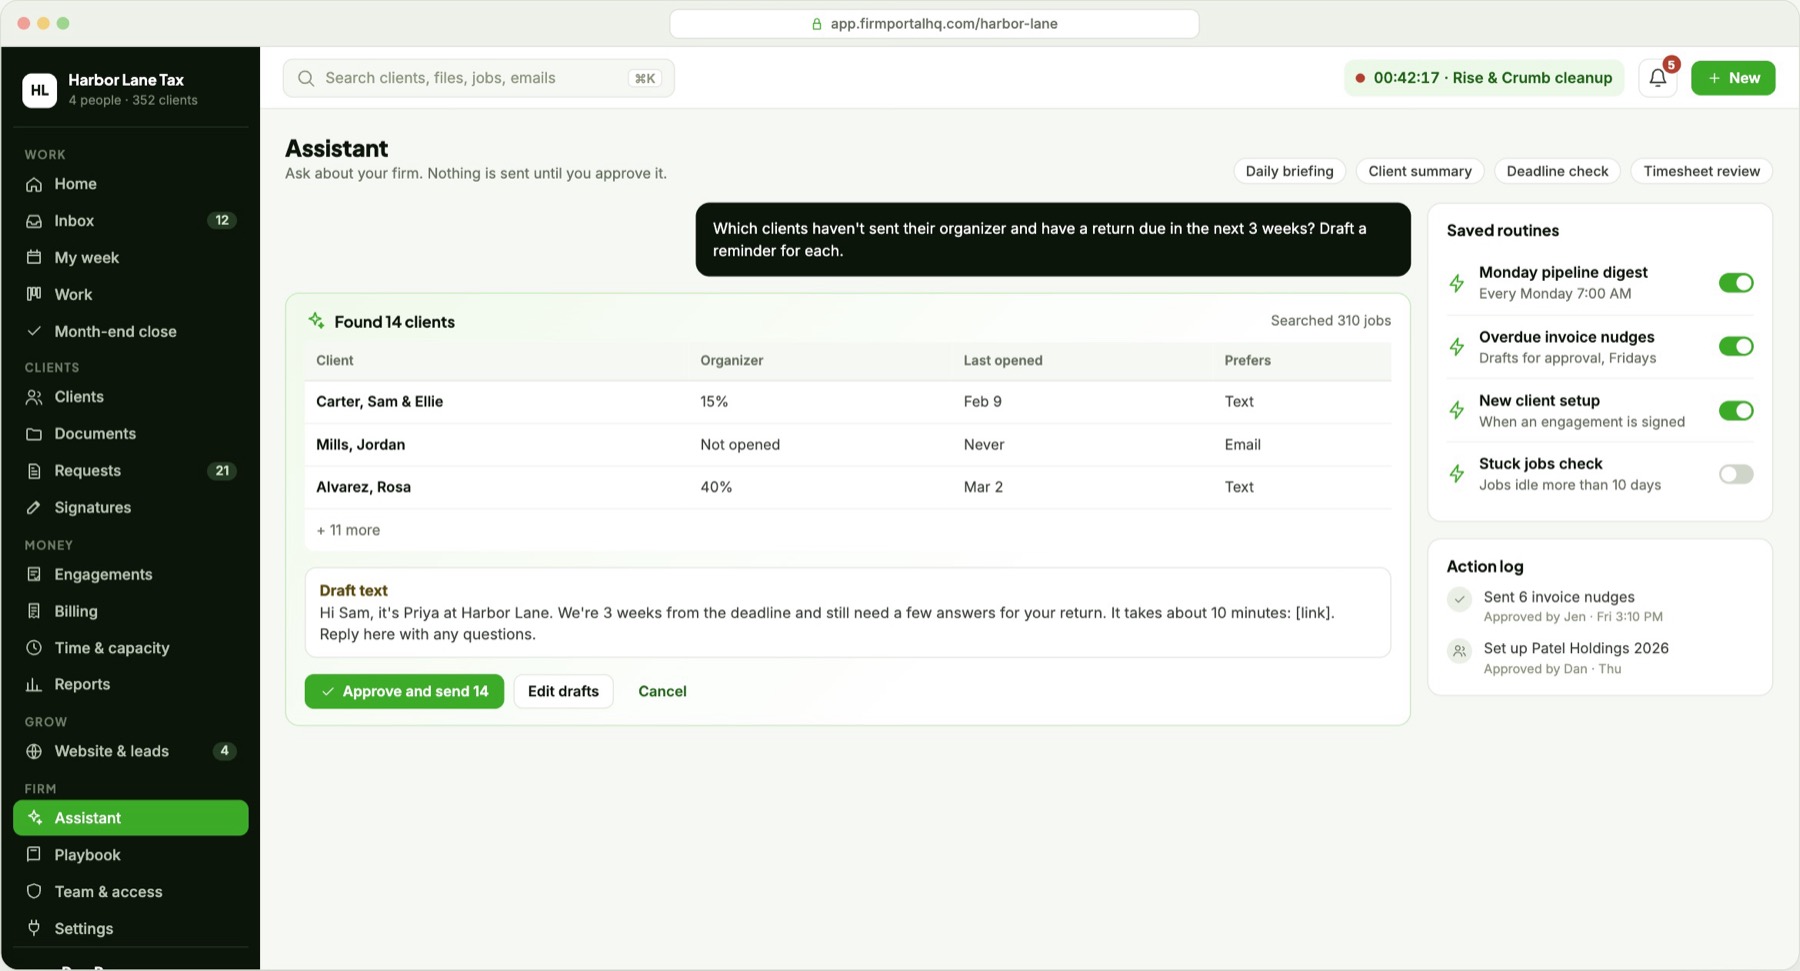Click the Reports bar chart icon

coord(34,685)
